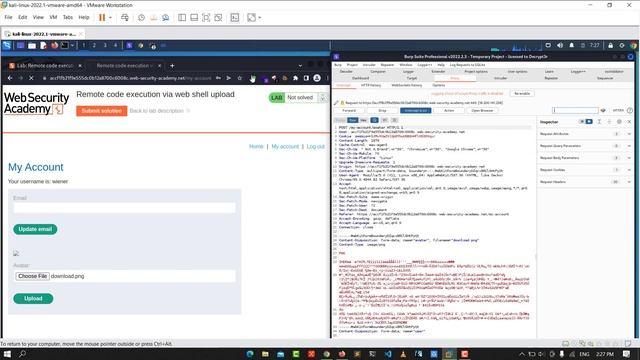Toggle Intercept is on button
The image size is (640, 360).
click(416, 111)
